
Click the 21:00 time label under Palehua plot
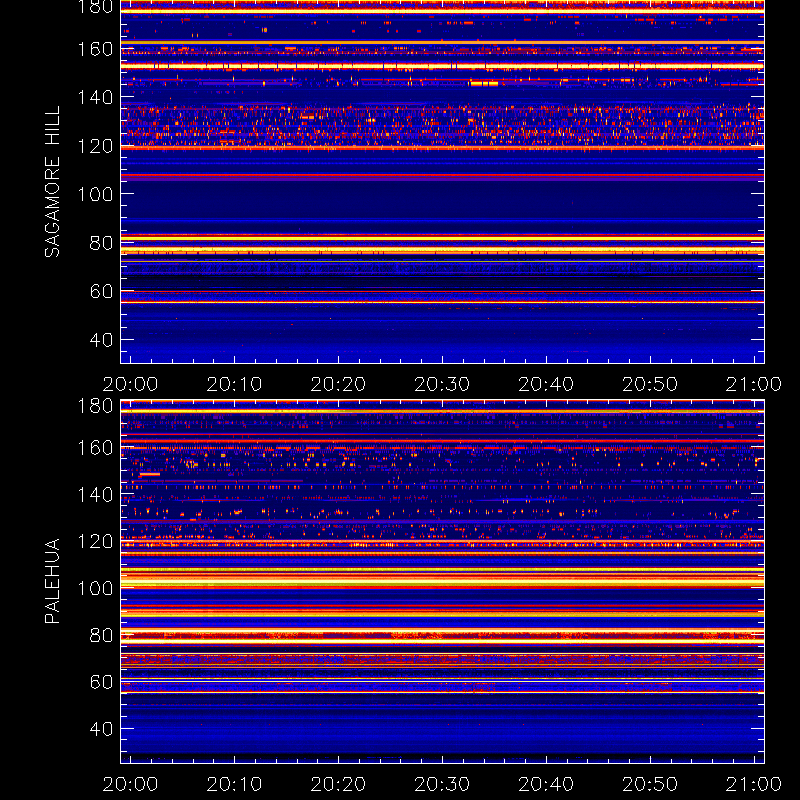754,784
